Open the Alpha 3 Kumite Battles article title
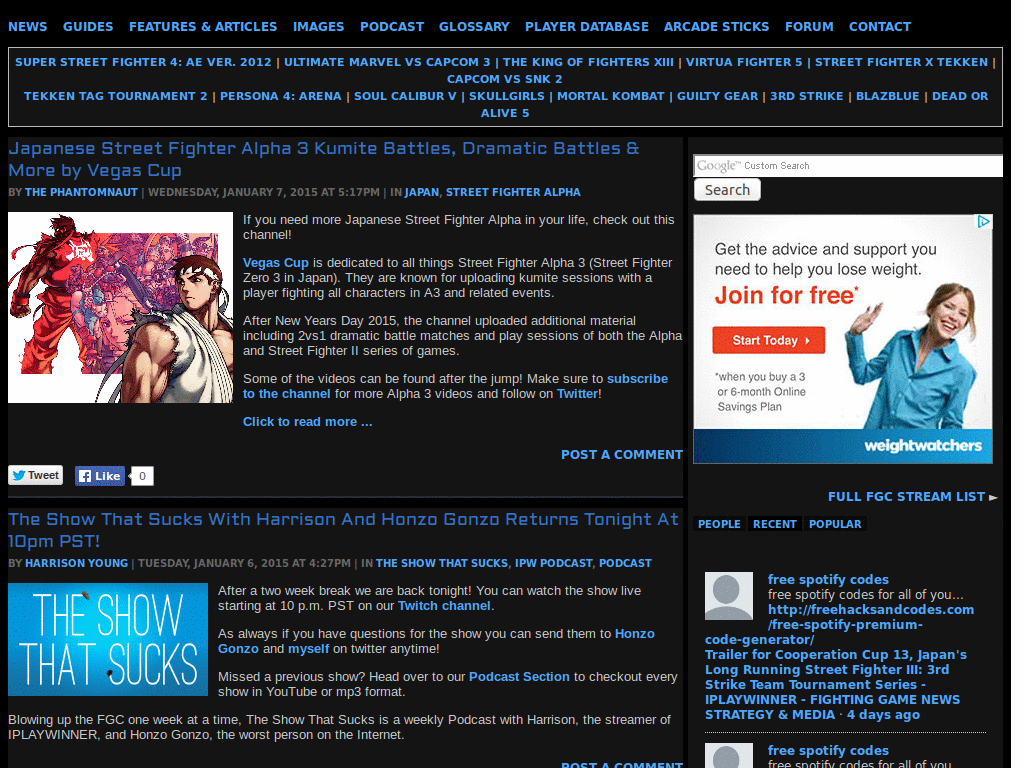 click(324, 159)
